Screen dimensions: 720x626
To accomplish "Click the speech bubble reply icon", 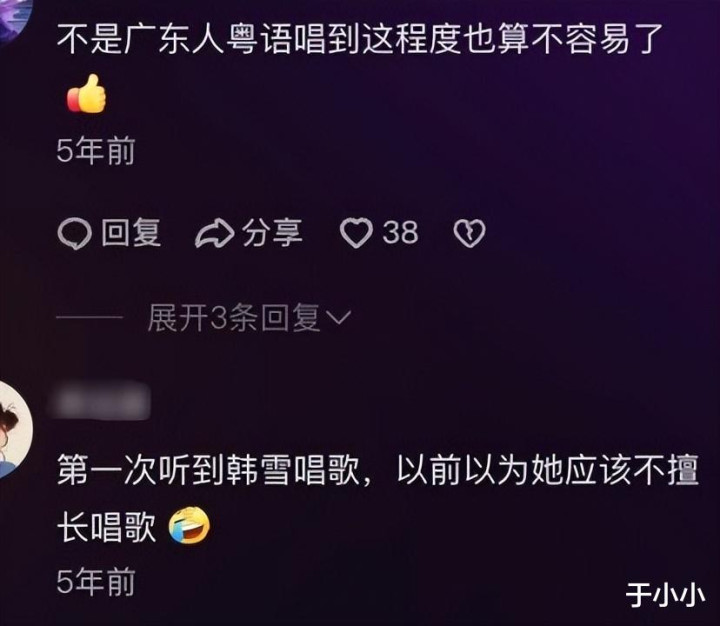I will click(x=74, y=233).
